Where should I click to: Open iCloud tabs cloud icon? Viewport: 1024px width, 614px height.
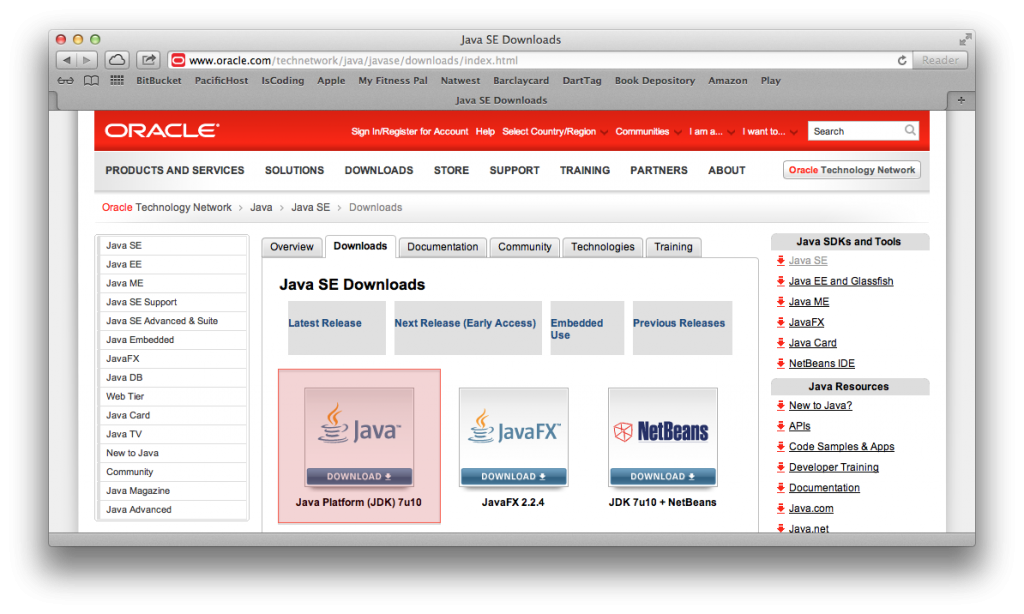(117, 60)
